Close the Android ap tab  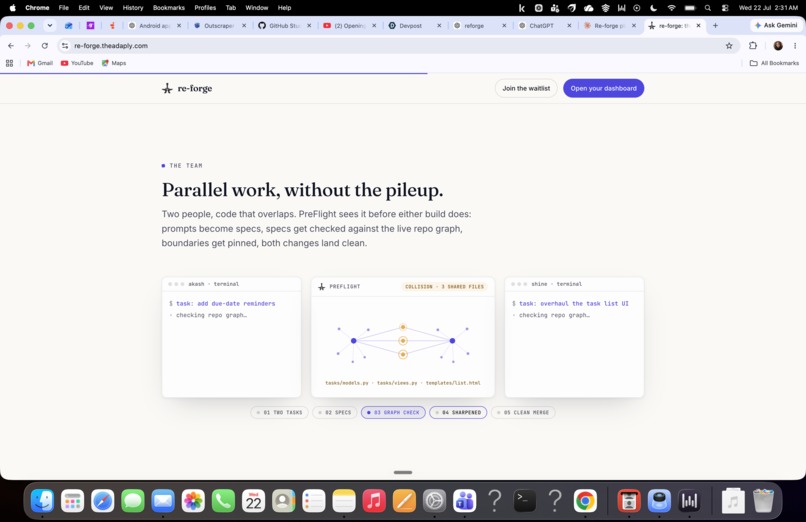pyautogui.click(x=179, y=25)
